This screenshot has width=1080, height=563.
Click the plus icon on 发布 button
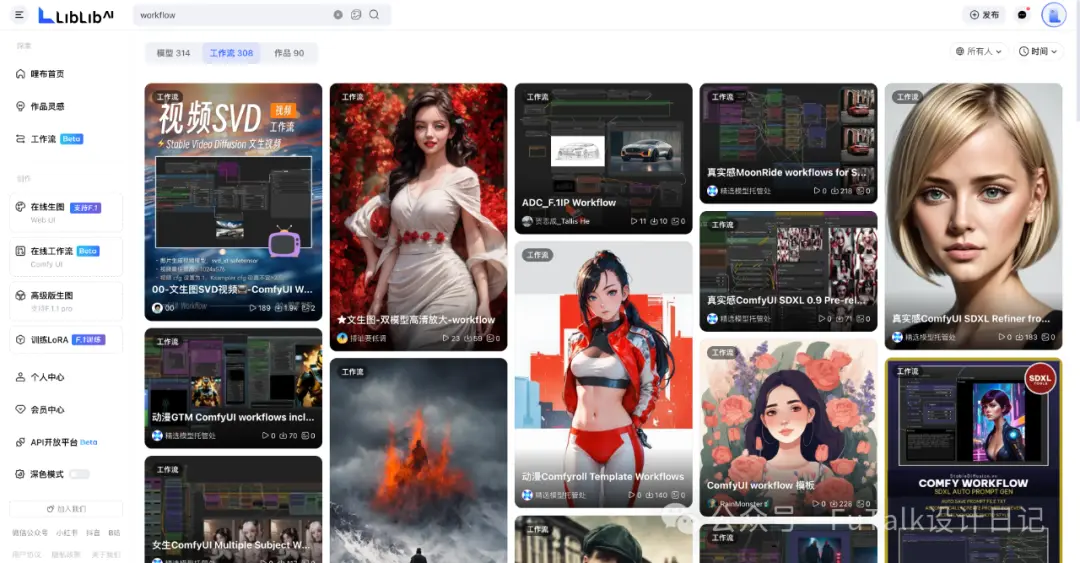(974, 14)
